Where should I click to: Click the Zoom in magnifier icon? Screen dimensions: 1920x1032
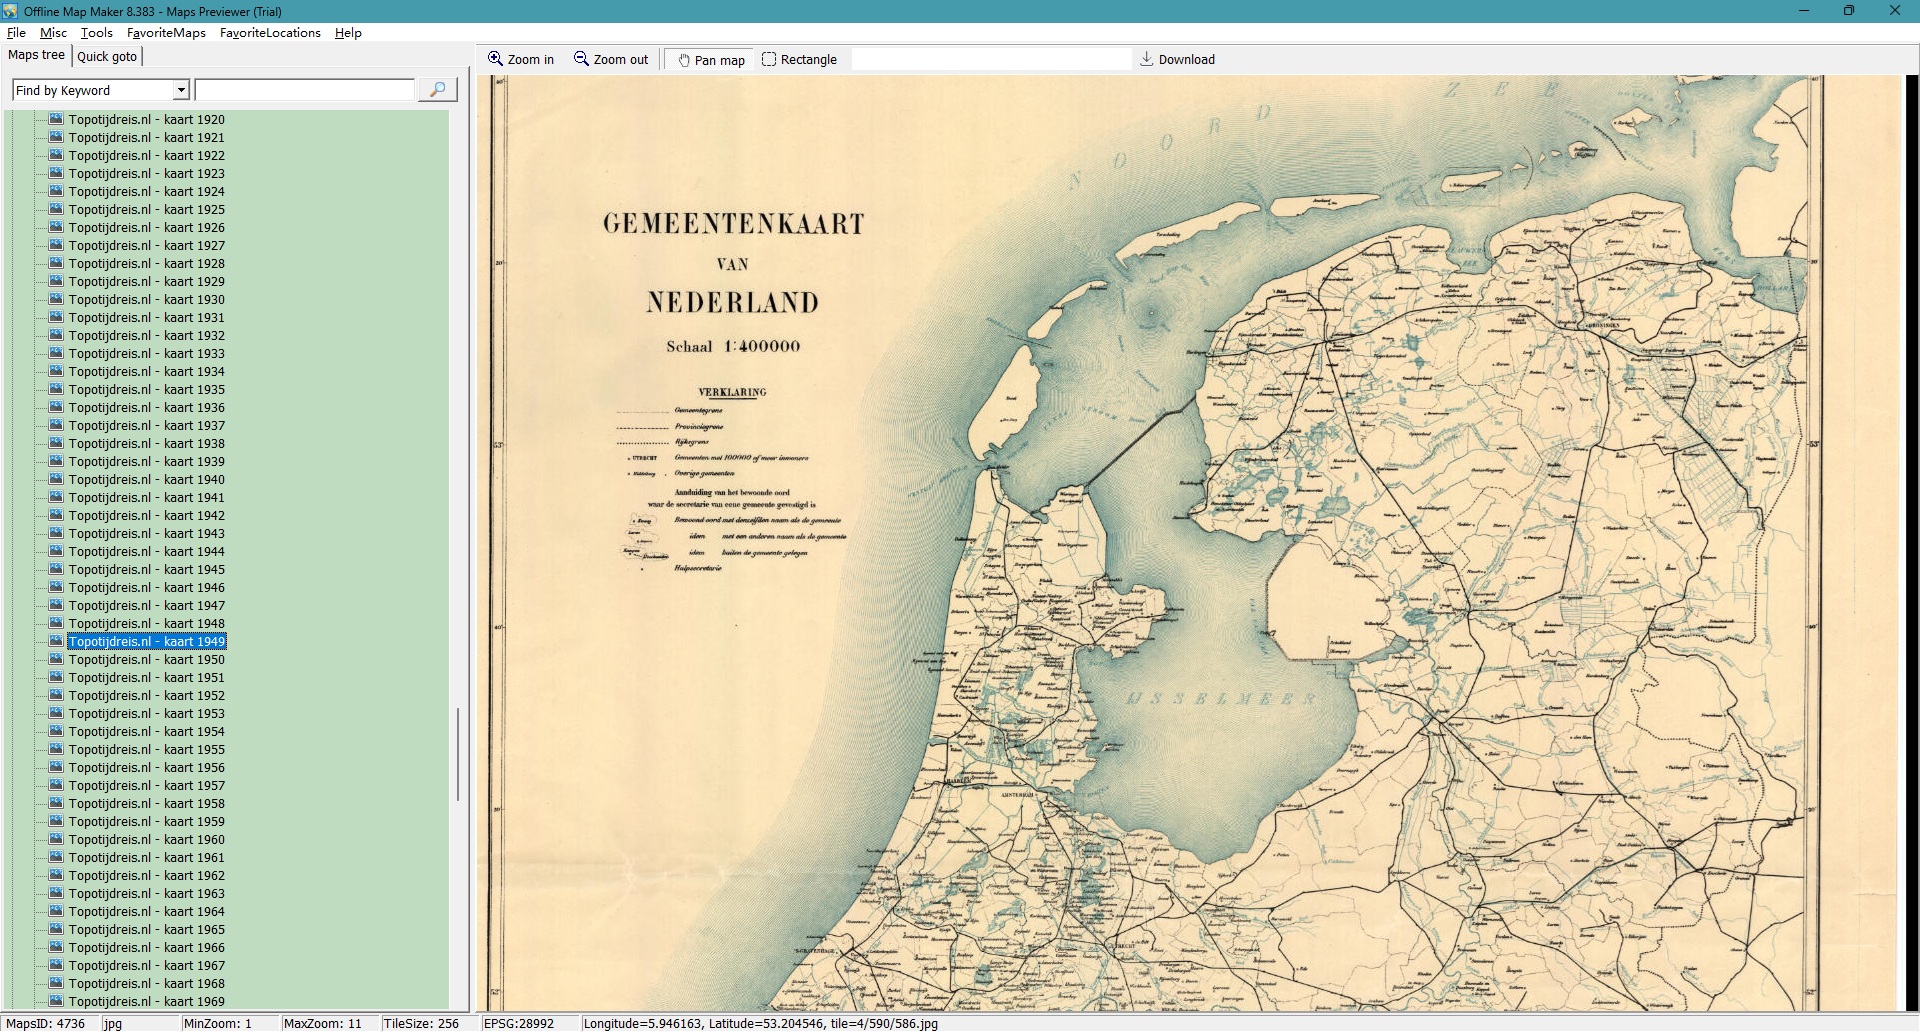[495, 59]
